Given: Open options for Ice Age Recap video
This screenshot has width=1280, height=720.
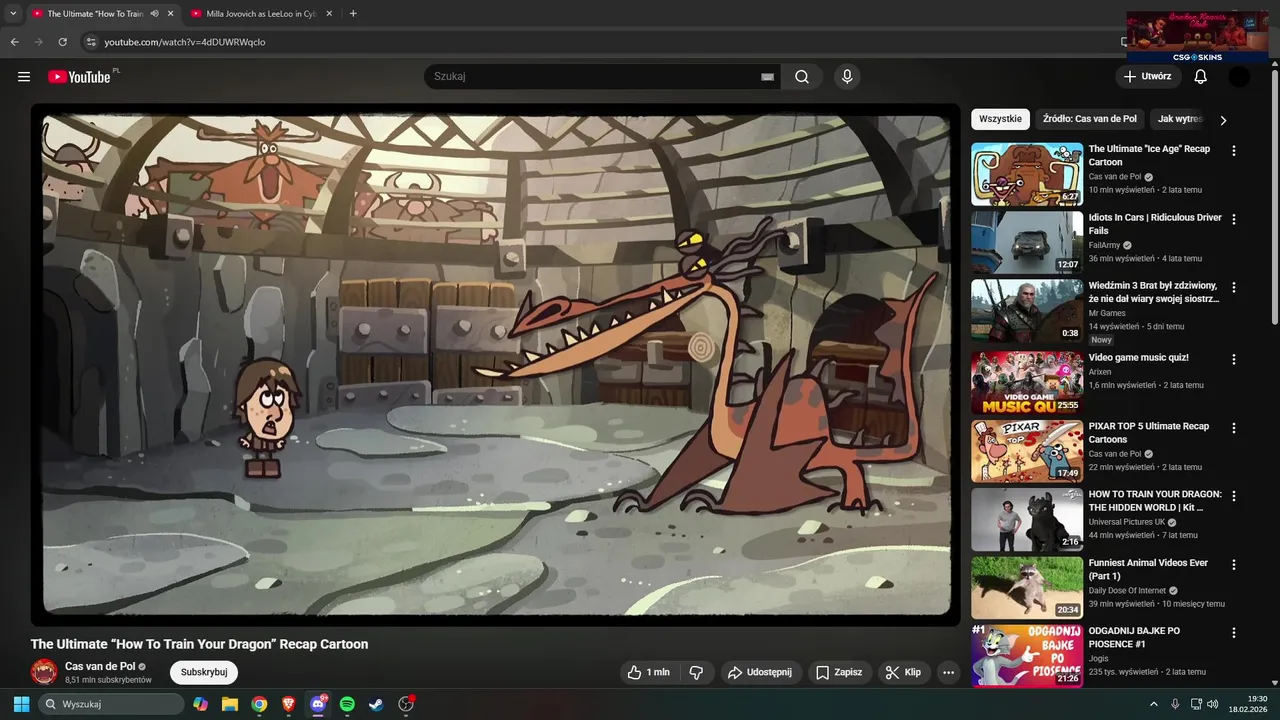Looking at the screenshot, I should [x=1233, y=151].
